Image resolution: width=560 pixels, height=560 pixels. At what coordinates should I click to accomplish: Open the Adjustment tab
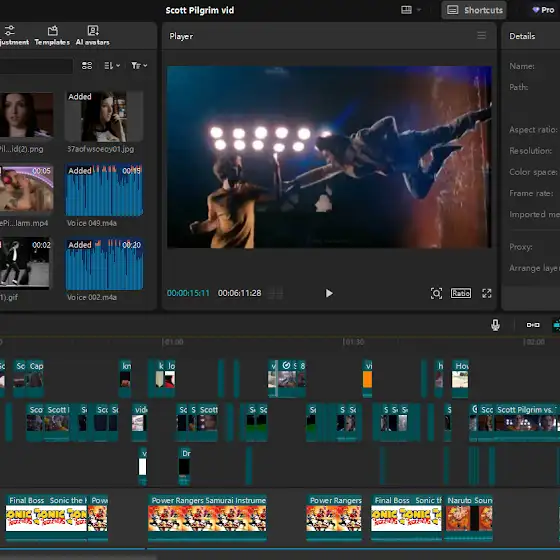[13, 35]
